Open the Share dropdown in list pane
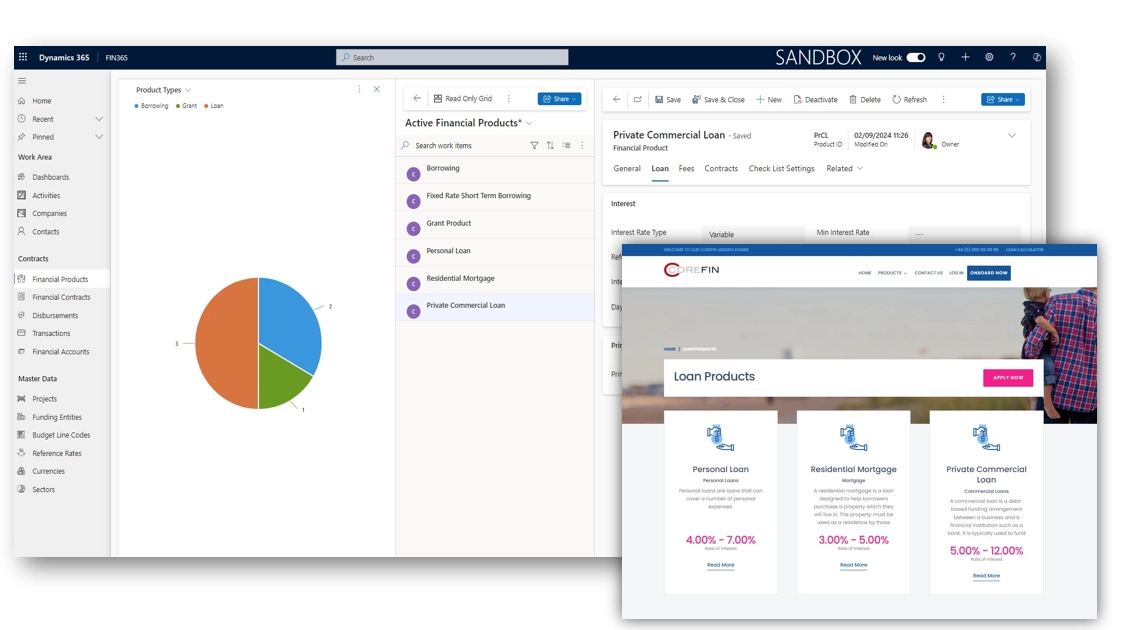 559,99
